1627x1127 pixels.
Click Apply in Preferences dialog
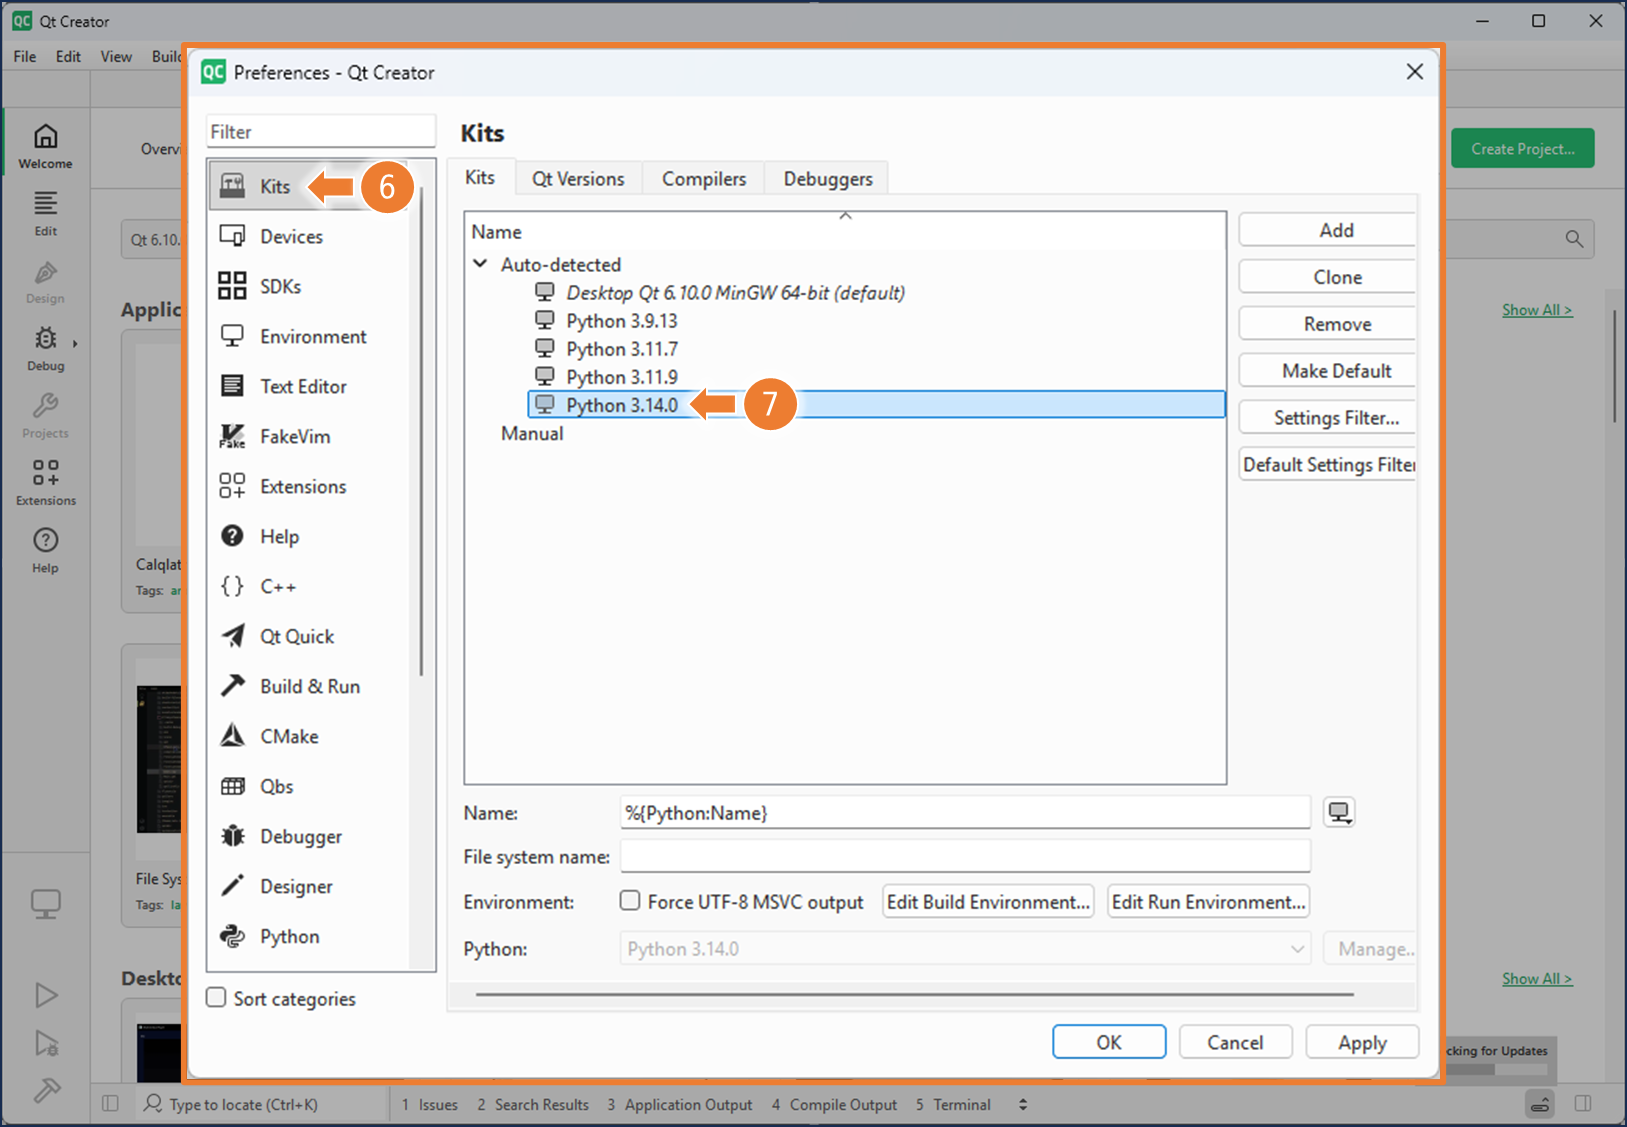[1362, 1042]
